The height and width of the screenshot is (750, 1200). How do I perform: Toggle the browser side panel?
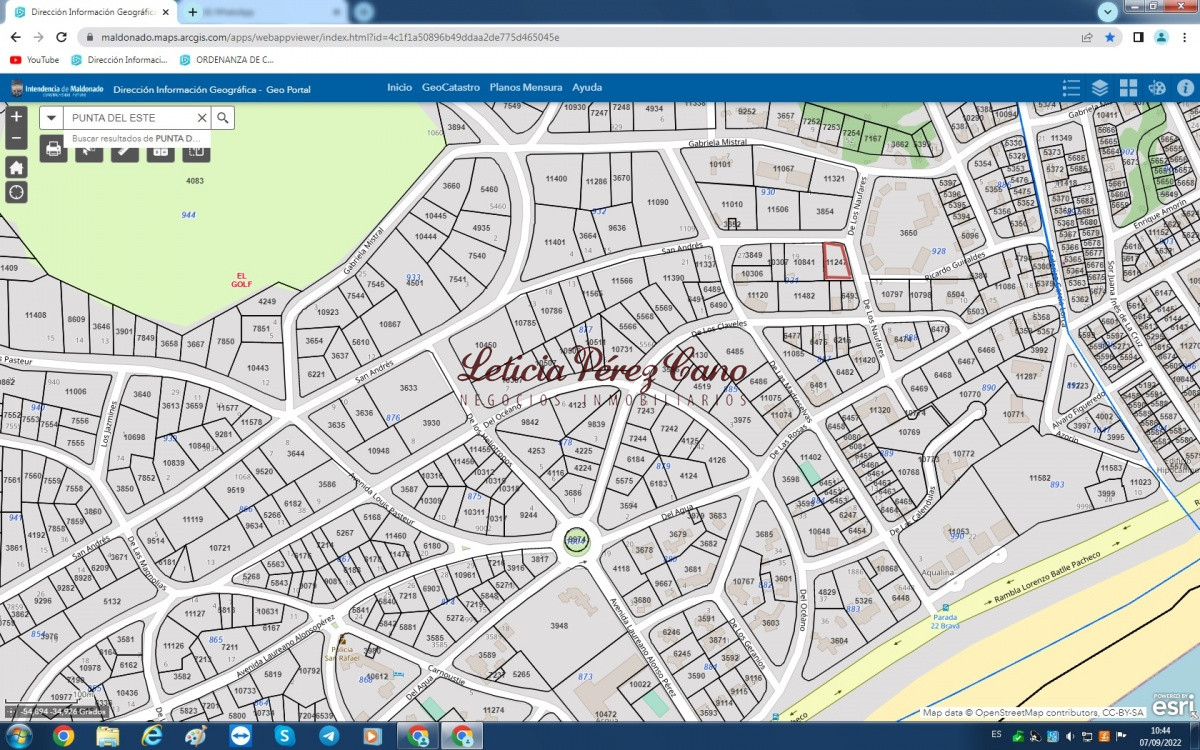pos(1138,37)
